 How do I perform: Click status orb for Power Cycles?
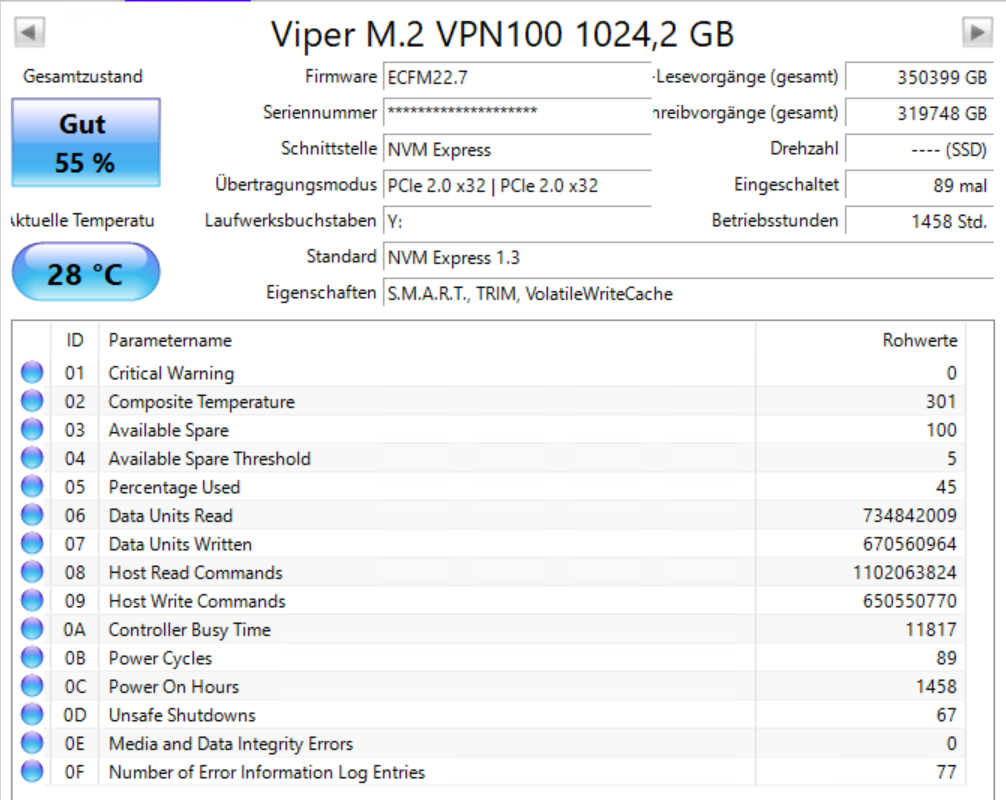(32, 658)
